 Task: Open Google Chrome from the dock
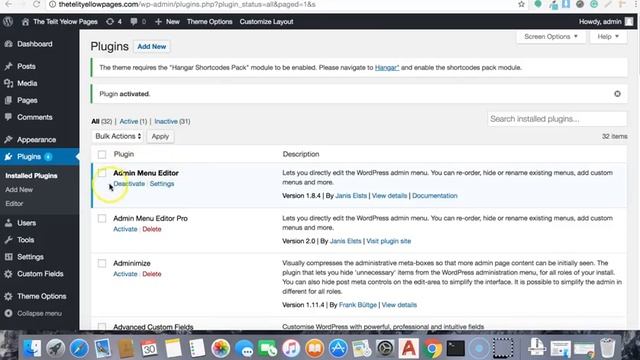(x=432, y=348)
